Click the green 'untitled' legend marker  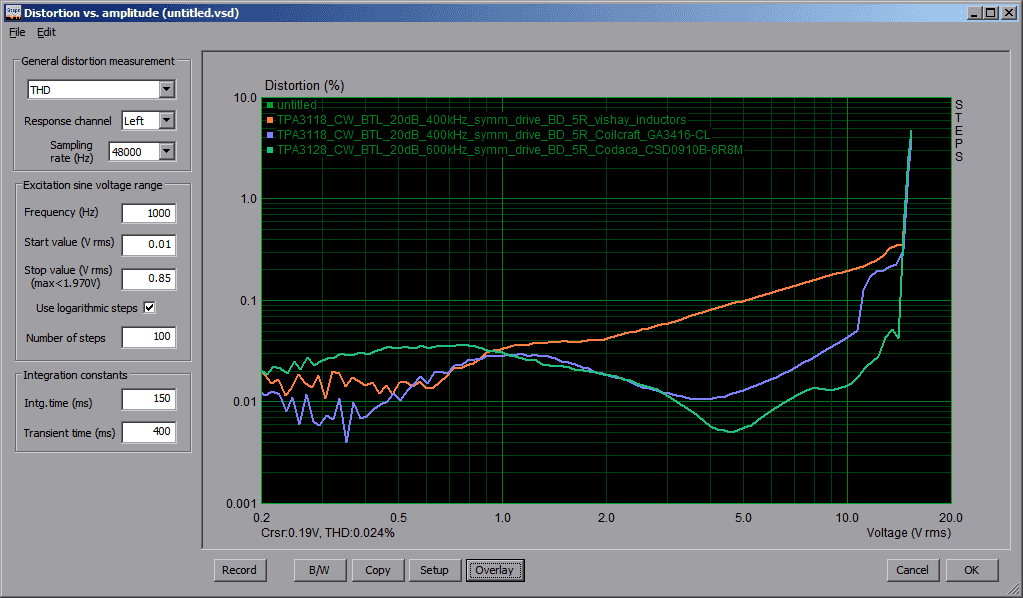[270, 105]
